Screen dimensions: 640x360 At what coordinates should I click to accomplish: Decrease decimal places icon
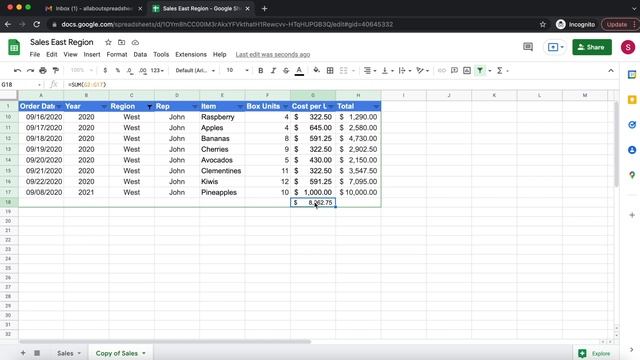point(129,71)
